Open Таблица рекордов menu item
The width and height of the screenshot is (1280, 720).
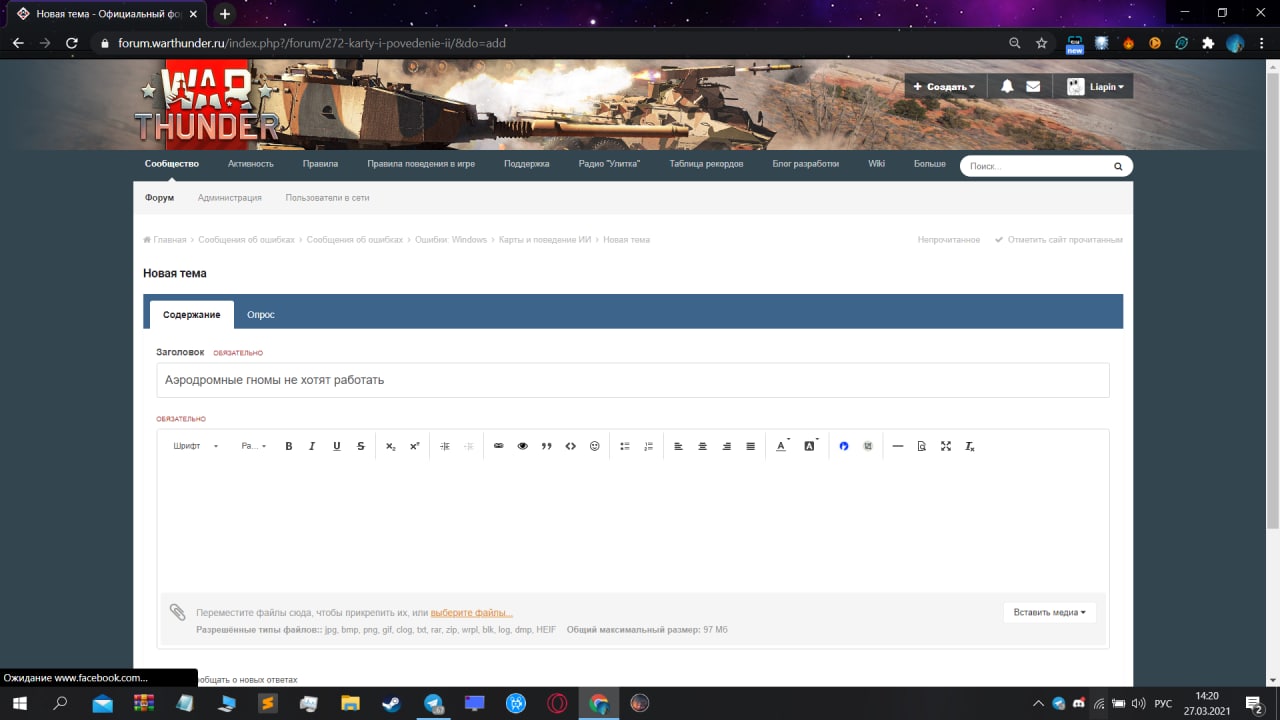pyautogui.click(x=707, y=163)
